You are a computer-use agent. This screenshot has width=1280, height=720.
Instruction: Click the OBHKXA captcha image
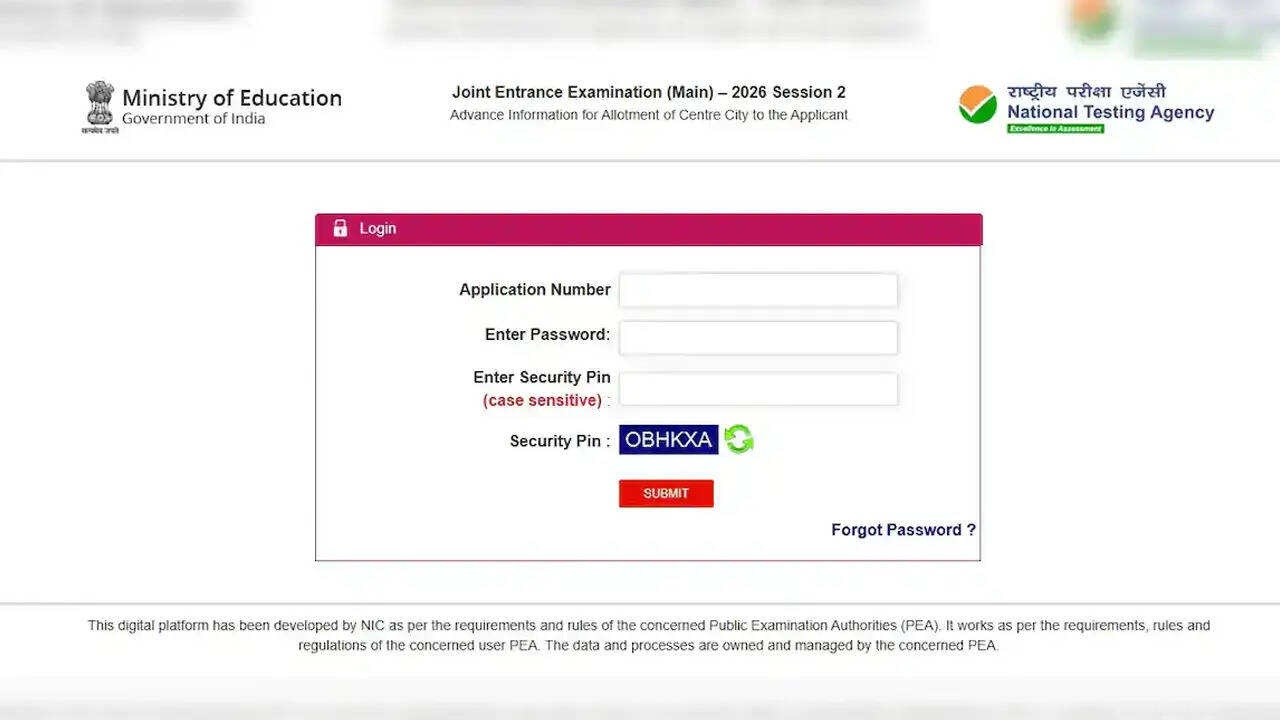coord(668,440)
